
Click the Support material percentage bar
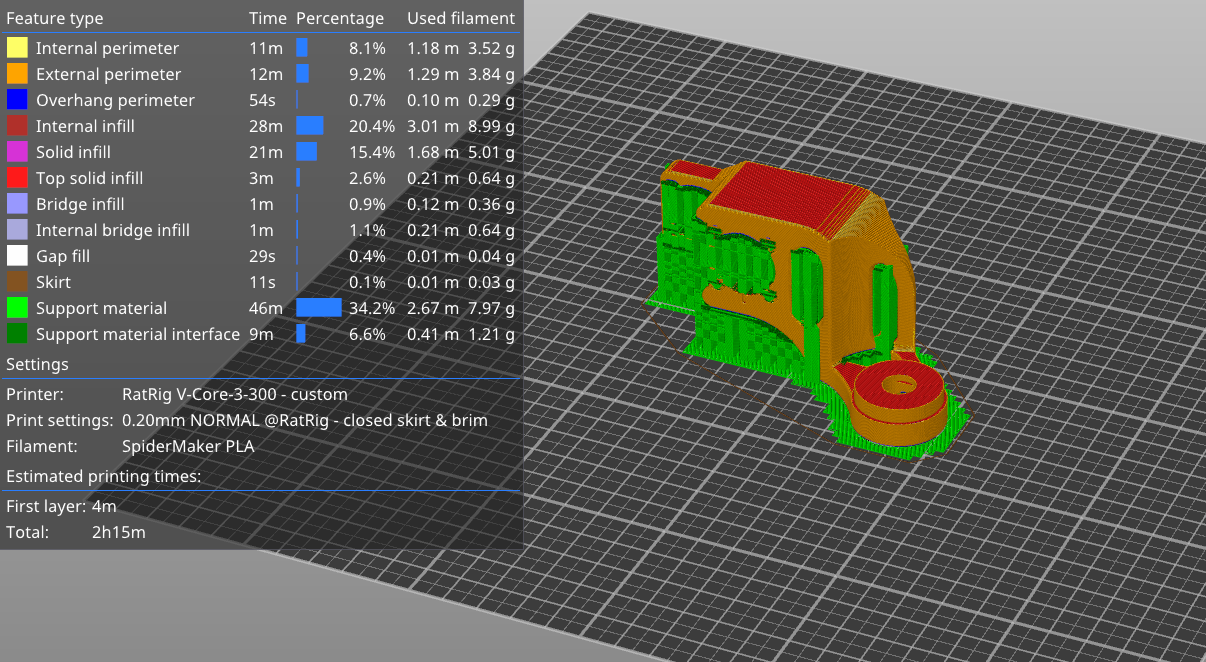pyautogui.click(x=317, y=308)
